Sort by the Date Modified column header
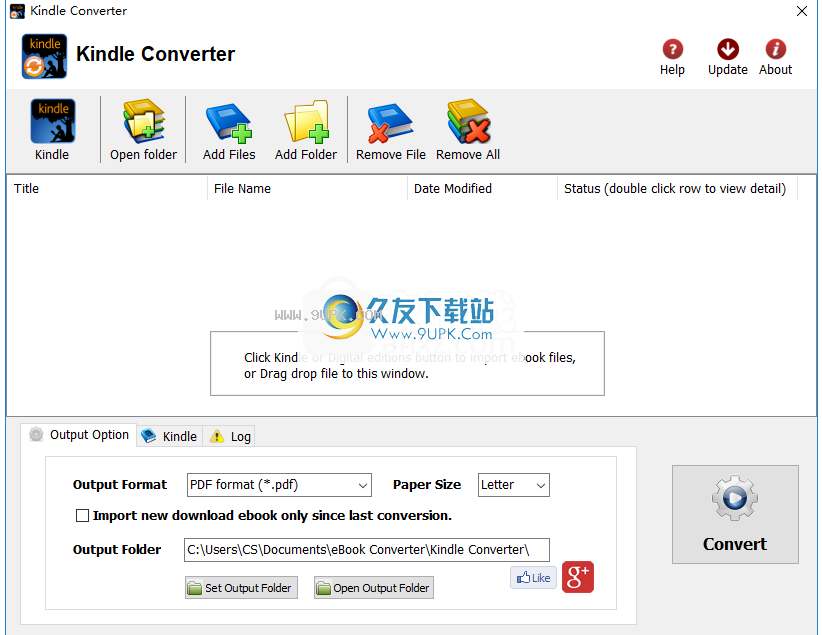The width and height of the screenshot is (822, 635). pos(482,189)
